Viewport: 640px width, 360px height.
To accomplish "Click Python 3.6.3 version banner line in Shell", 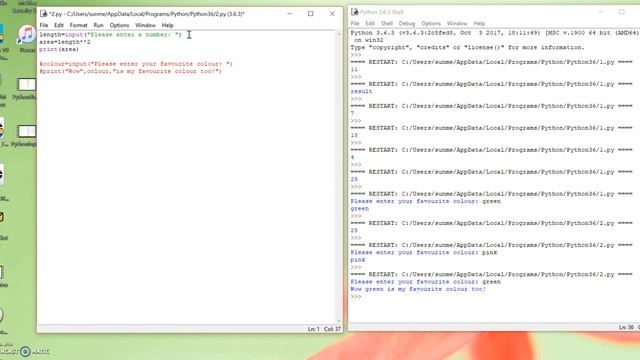I will pyautogui.click(x=494, y=33).
